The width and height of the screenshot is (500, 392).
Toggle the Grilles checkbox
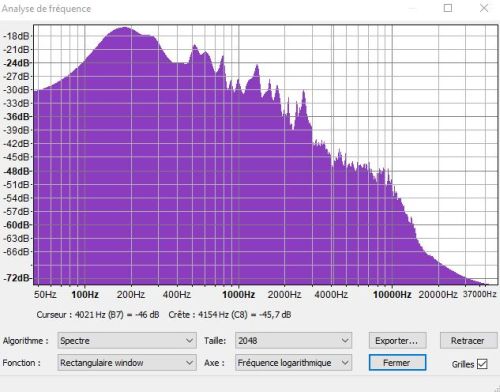pyautogui.click(x=482, y=364)
